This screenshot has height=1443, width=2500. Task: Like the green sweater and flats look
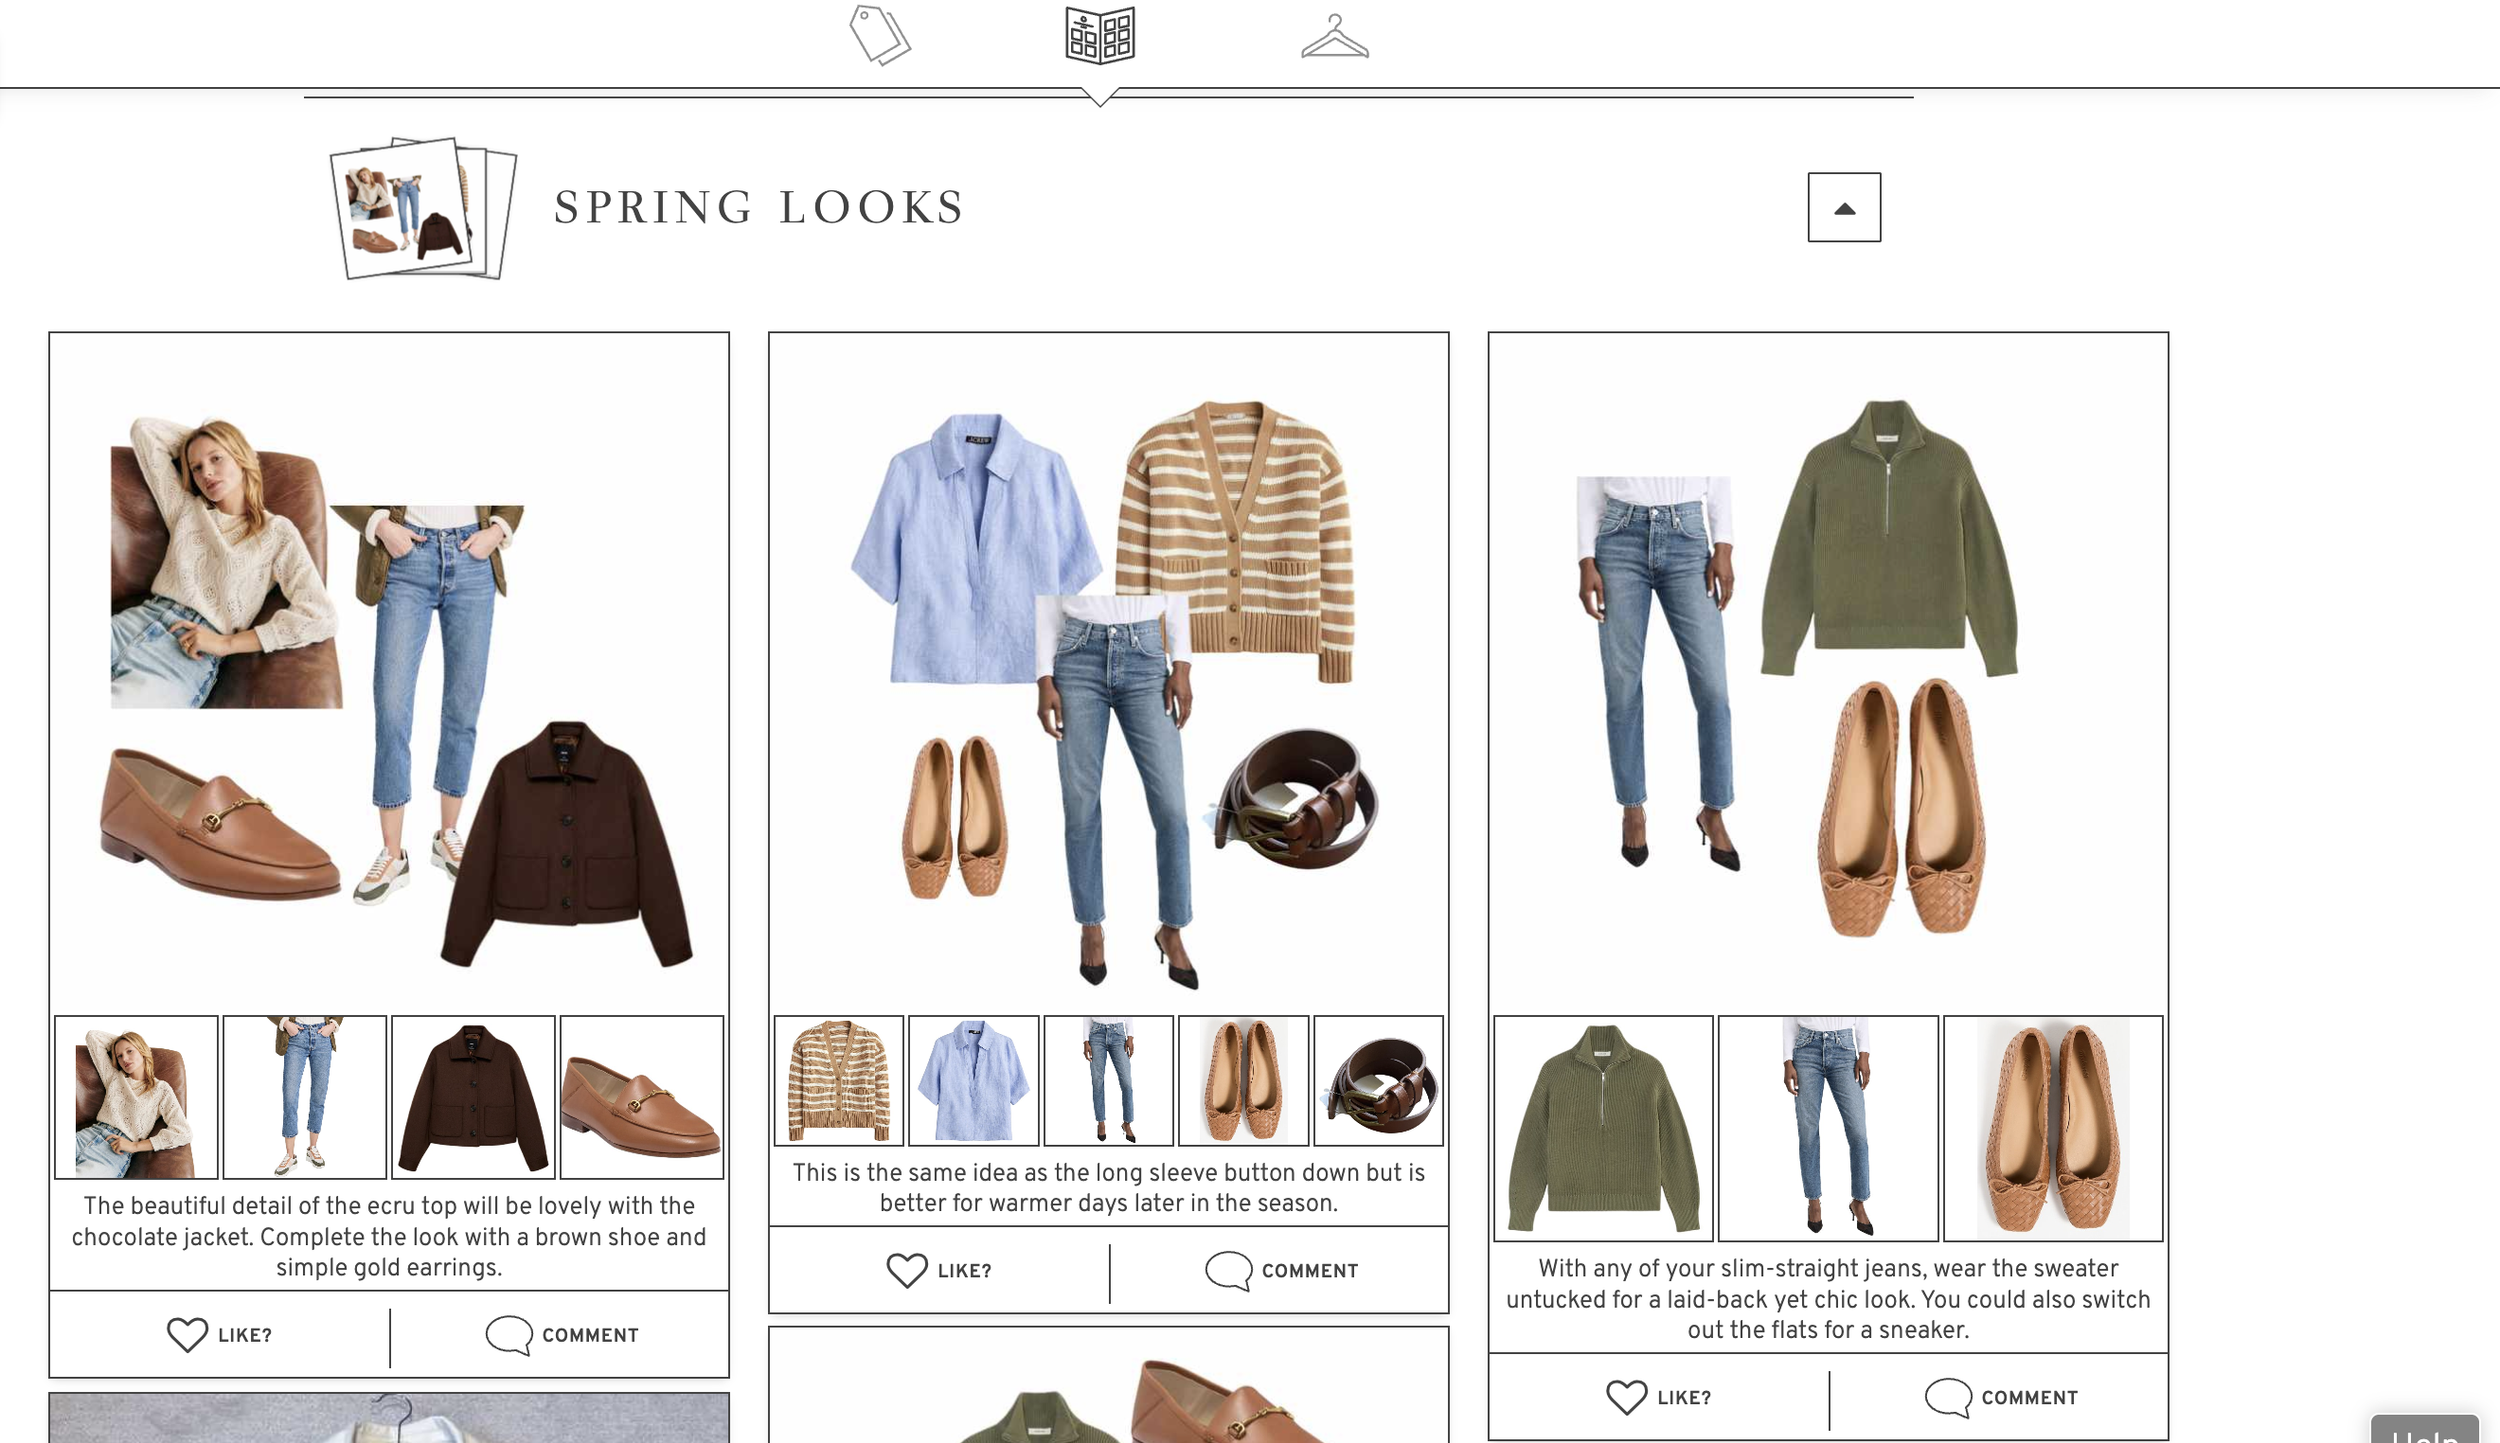pos(1658,1398)
